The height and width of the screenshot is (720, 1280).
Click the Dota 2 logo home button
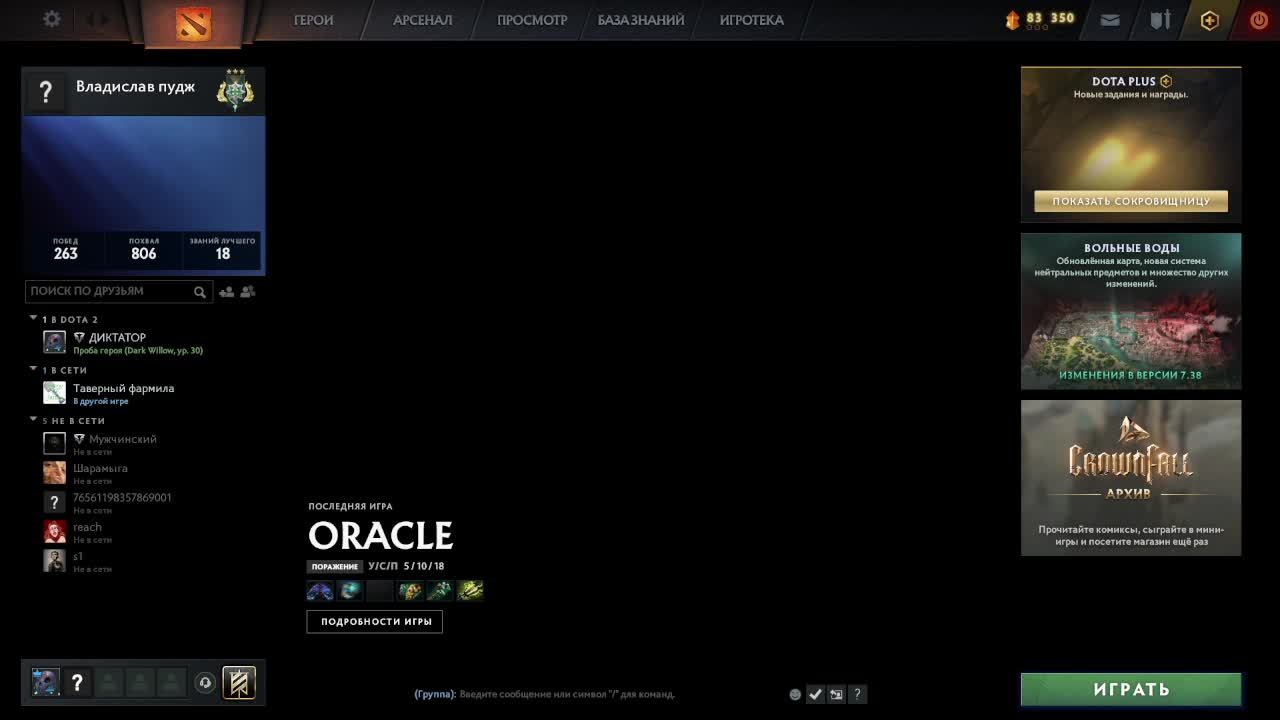tap(193, 22)
